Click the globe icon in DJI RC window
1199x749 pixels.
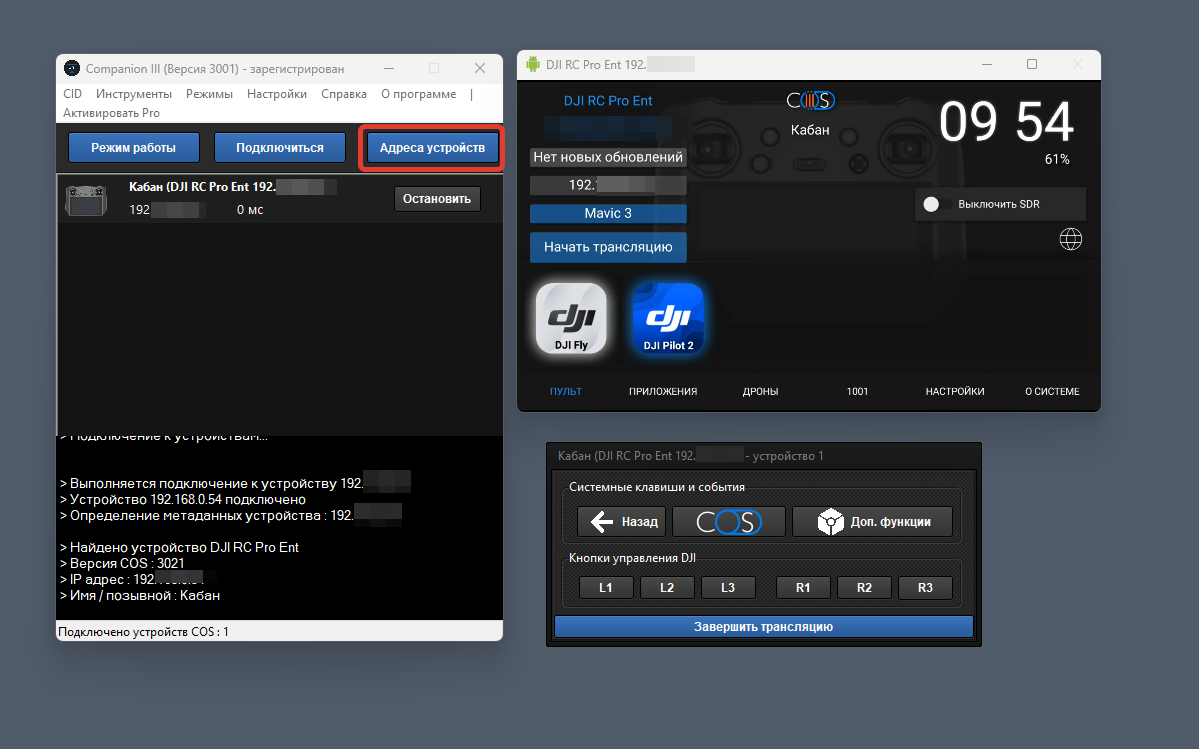[x=1071, y=239]
